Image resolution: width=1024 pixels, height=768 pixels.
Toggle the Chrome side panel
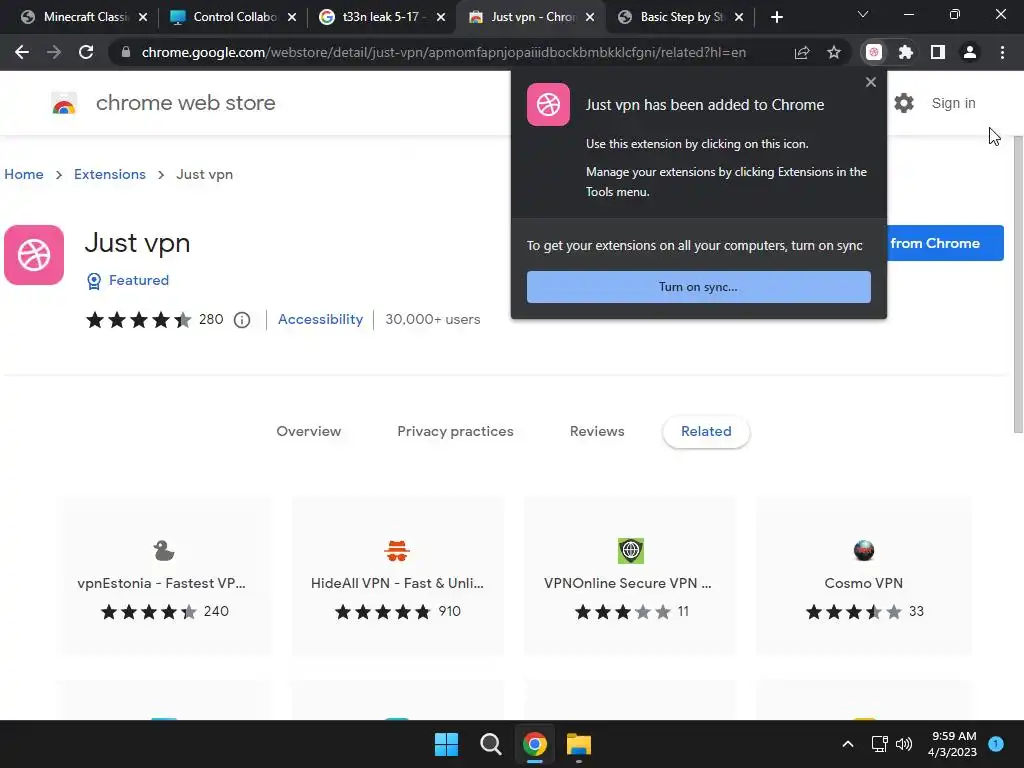(938, 52)
